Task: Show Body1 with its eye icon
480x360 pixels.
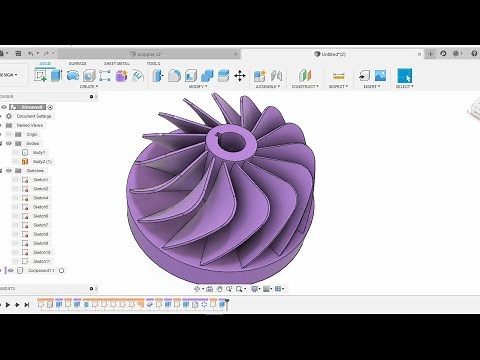Action: (x=15, y=152)
